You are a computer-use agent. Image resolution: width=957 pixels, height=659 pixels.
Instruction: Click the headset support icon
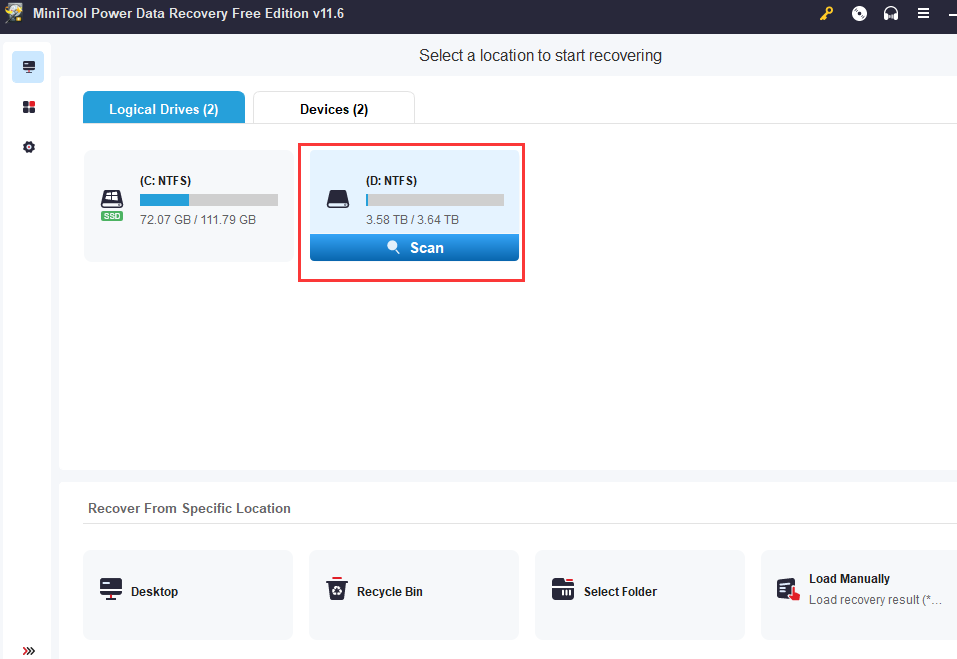pos(891,13)
